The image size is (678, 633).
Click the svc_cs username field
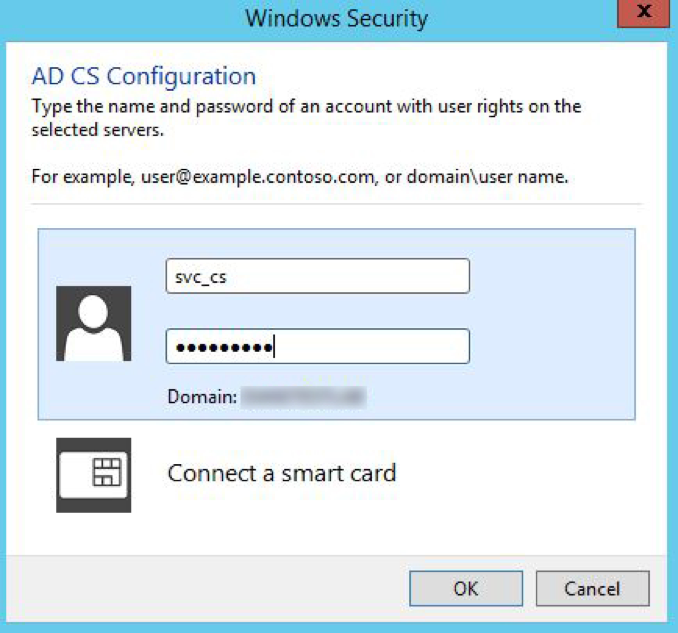click(317, 276)
